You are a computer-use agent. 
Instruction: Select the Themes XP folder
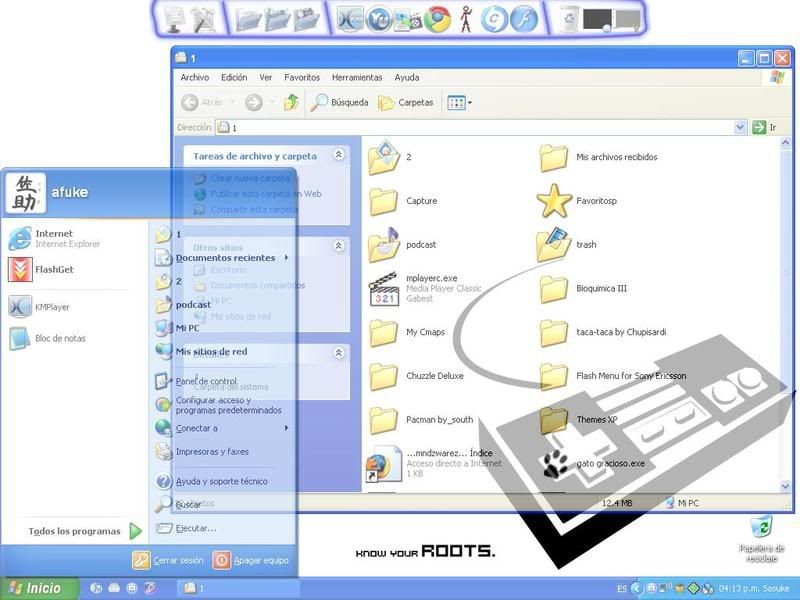[578, 420]
